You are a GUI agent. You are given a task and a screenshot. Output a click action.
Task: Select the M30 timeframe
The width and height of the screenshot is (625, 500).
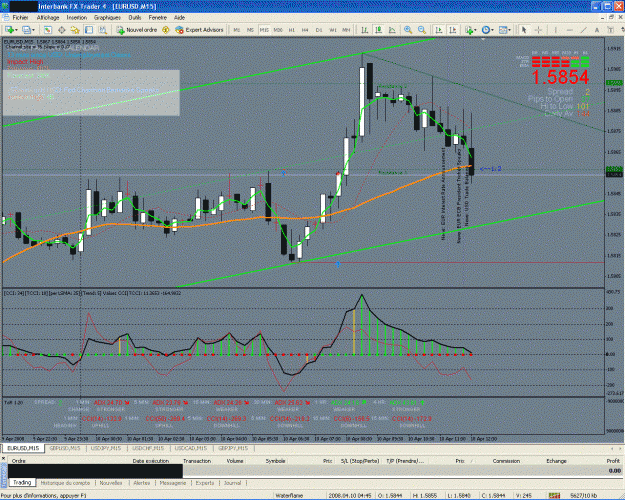pos(278,30)
